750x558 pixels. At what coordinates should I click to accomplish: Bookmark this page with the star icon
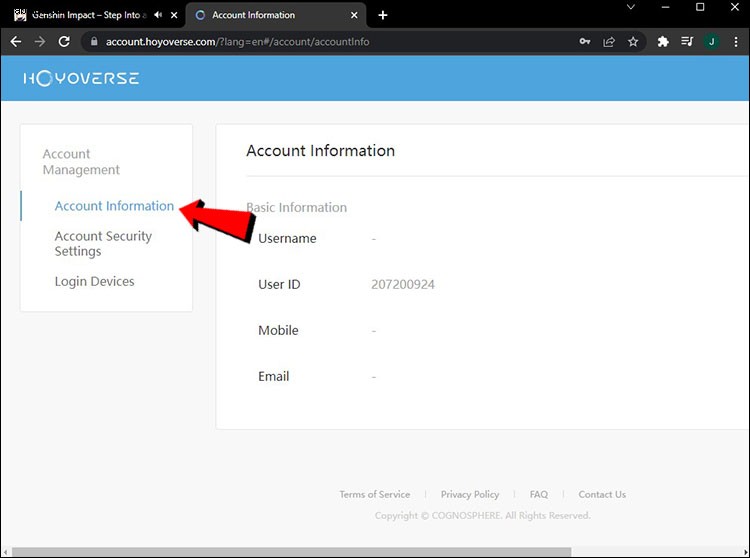tap(633, 42)
